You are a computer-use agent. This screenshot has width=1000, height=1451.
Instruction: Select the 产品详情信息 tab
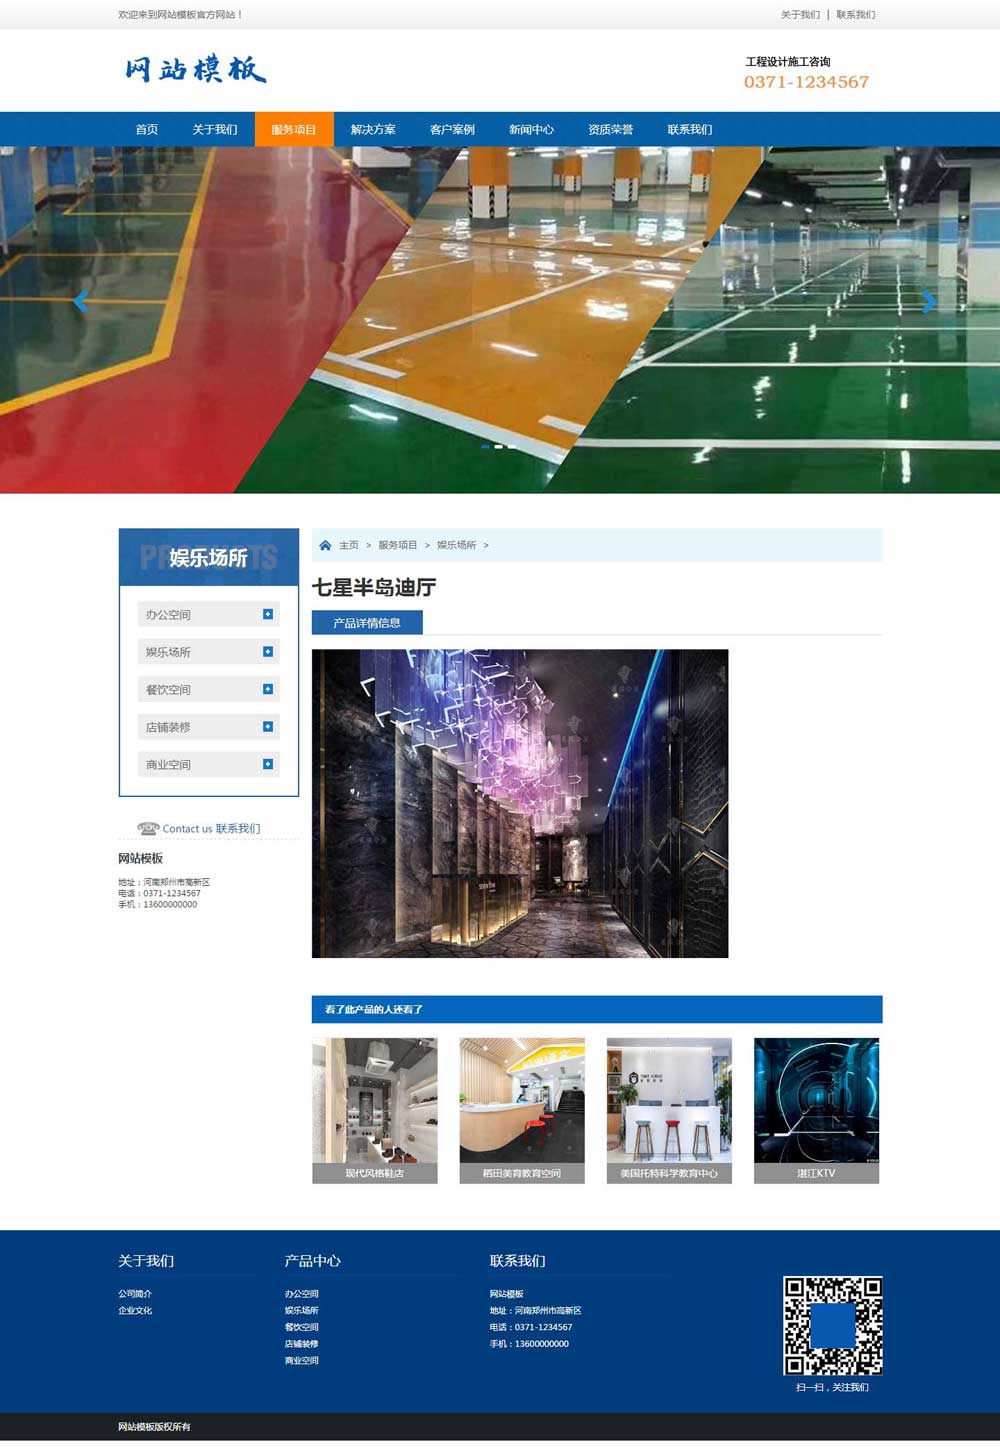point(367,623)
